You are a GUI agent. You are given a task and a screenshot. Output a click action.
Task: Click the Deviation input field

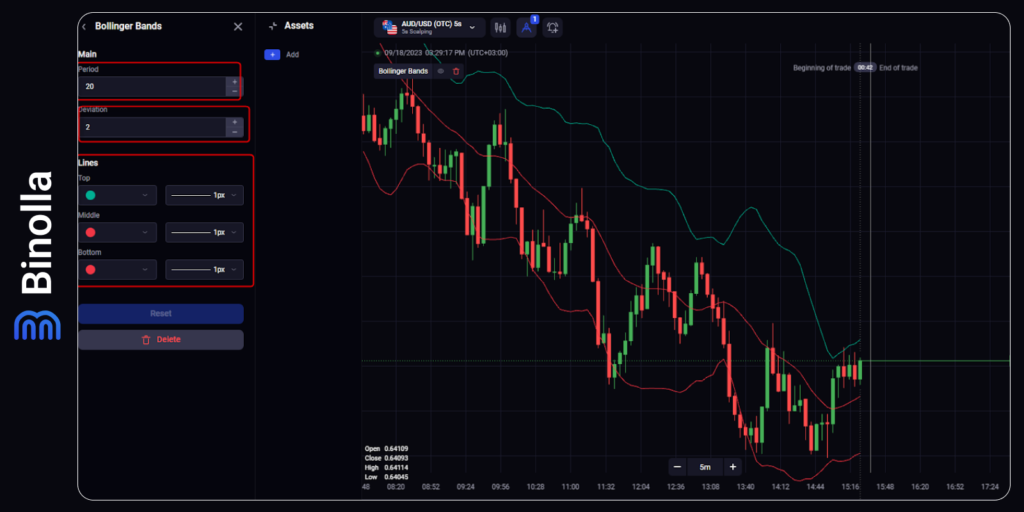[152, 127]
